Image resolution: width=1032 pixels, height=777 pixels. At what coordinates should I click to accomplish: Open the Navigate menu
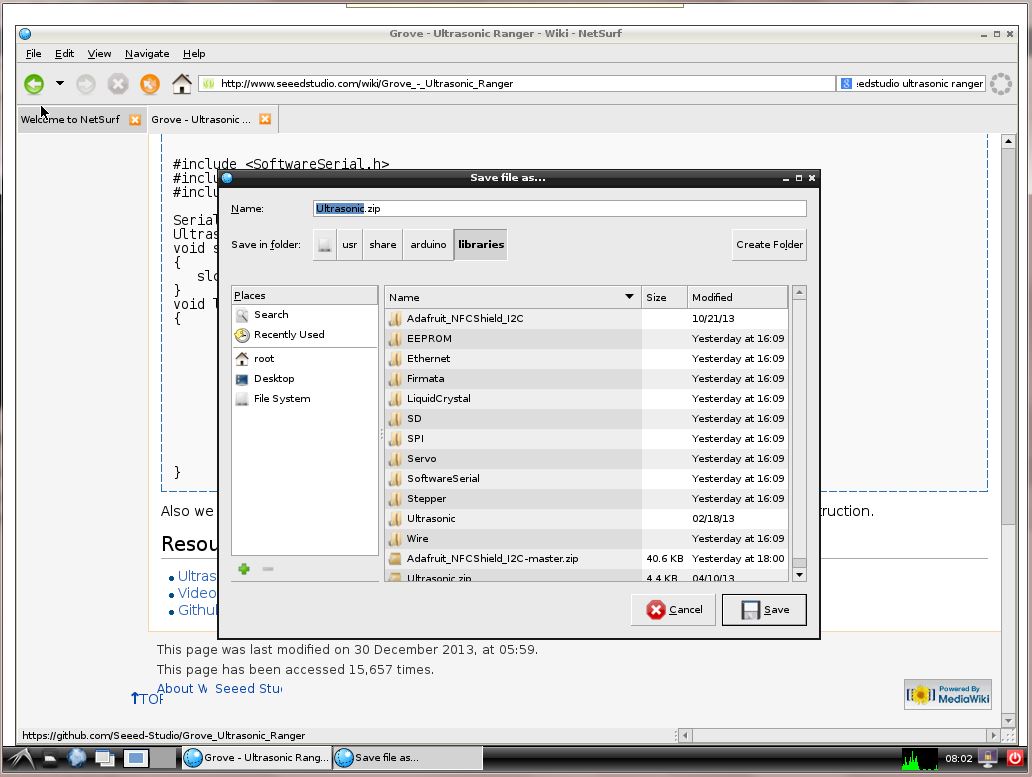point(147,54)
